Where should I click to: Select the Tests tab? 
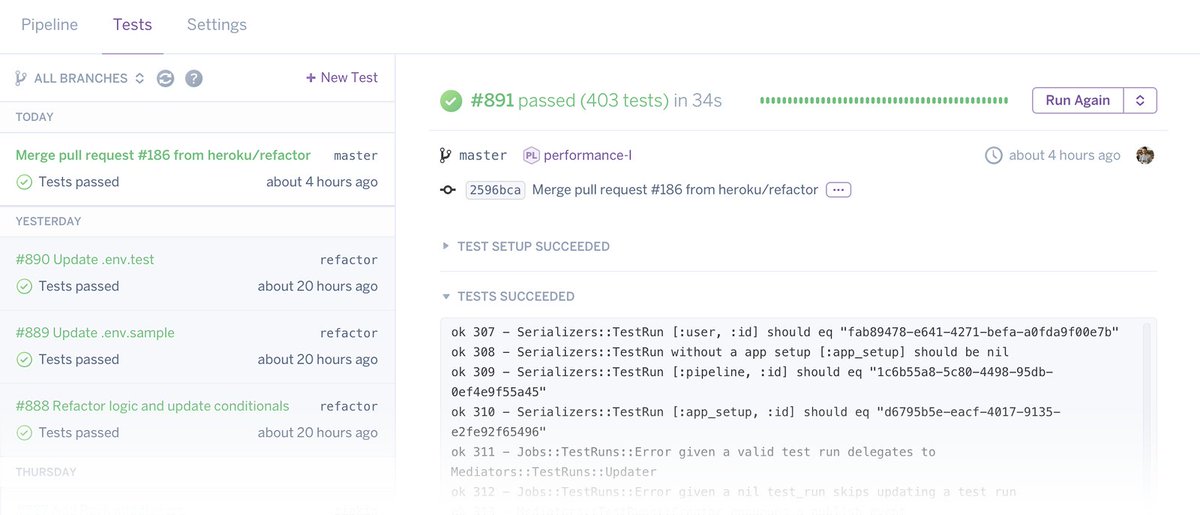(x=132, y=24)
